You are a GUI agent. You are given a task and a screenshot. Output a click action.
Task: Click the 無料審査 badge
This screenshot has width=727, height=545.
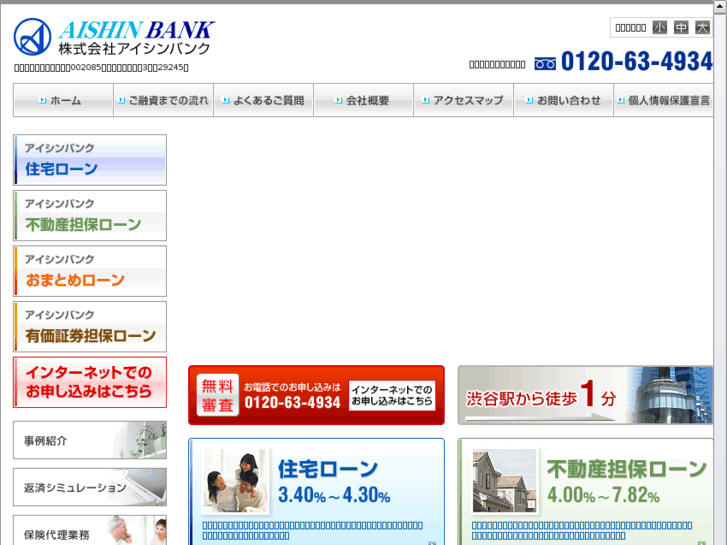217,395
